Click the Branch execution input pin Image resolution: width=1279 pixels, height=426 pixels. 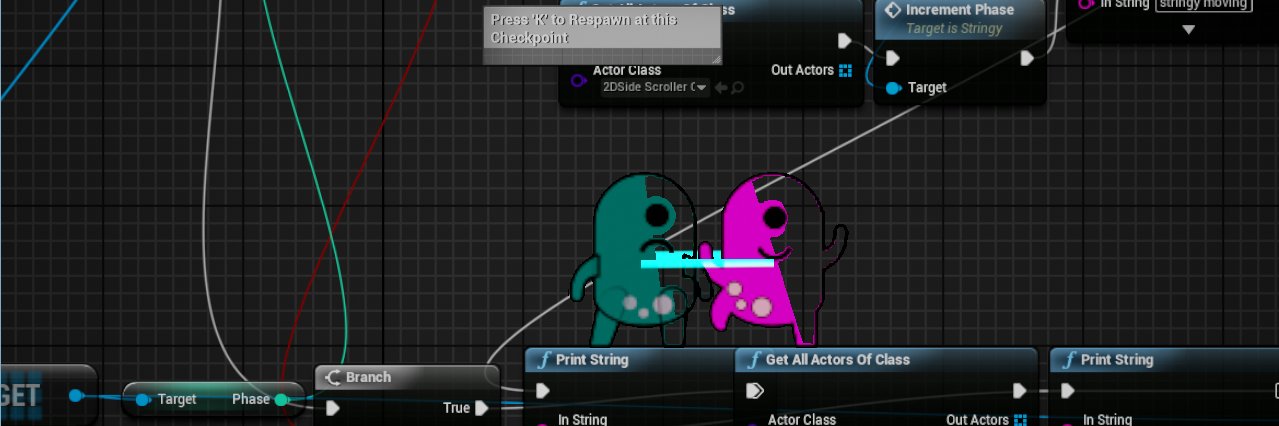333,408
